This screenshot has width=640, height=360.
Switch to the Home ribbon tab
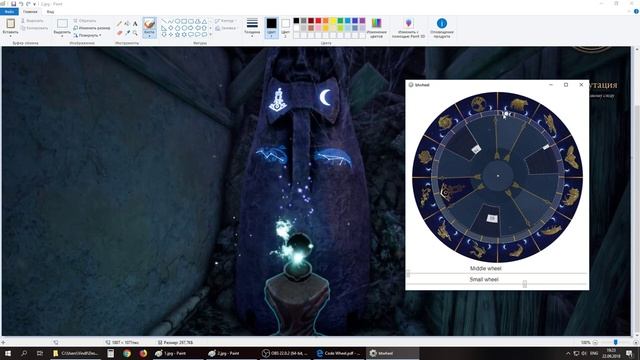tap(30, 11)
